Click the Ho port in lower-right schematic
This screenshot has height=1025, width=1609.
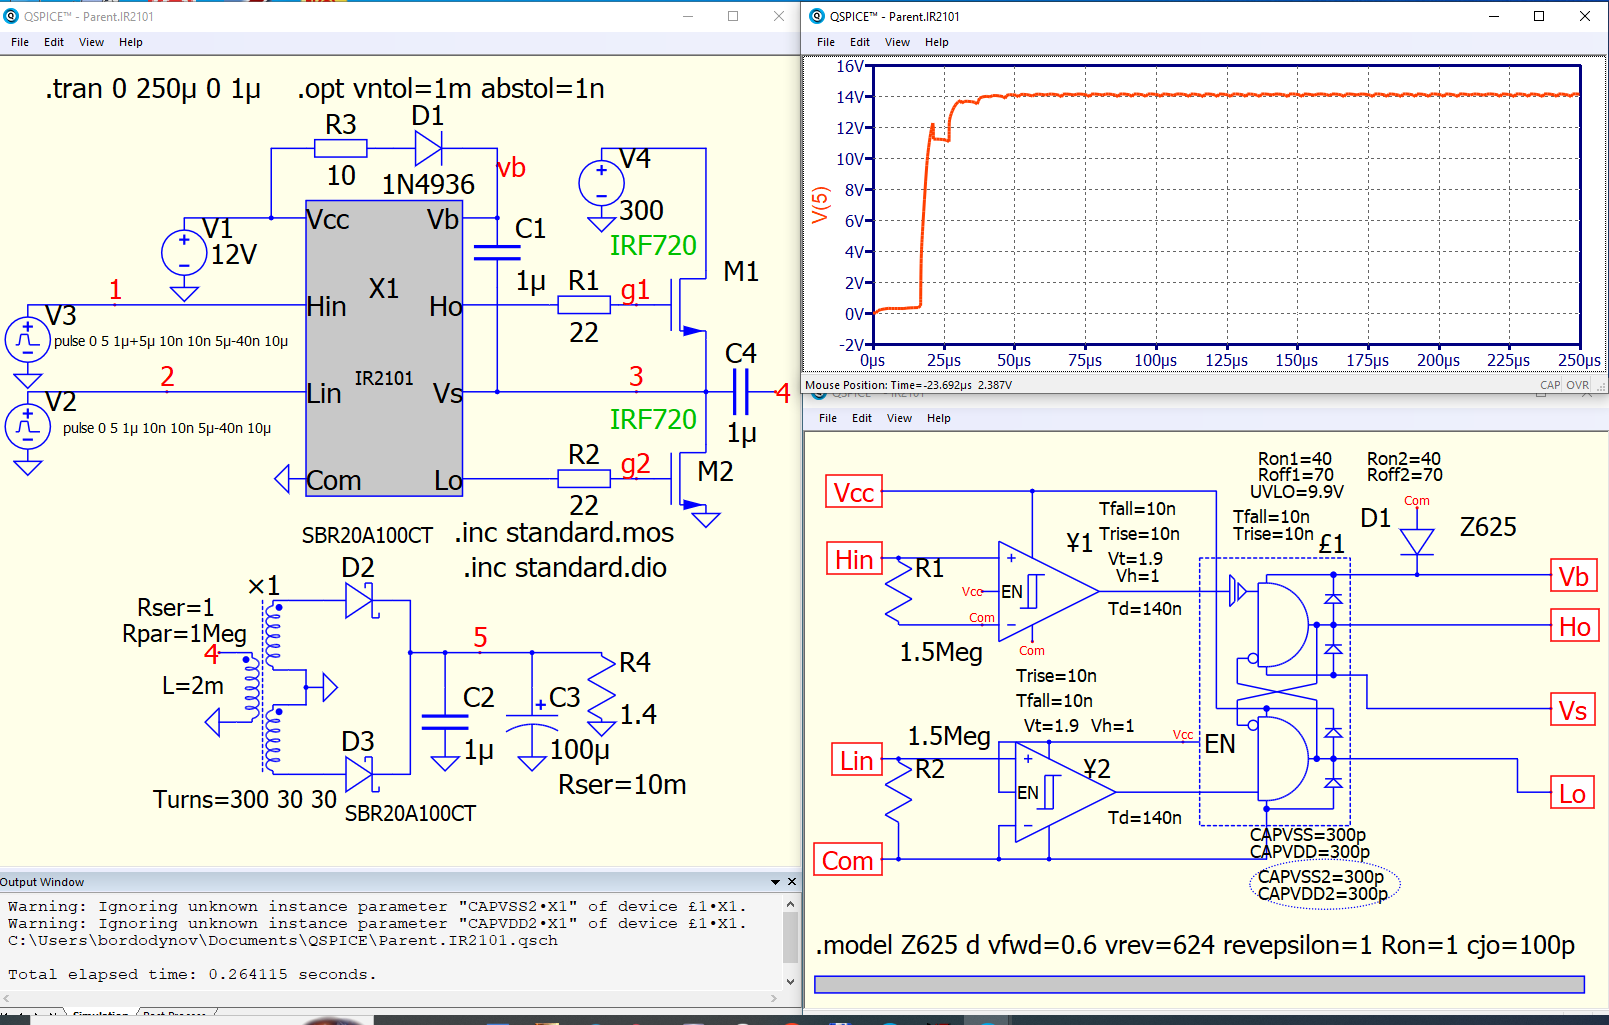(x=1574, y=626)
